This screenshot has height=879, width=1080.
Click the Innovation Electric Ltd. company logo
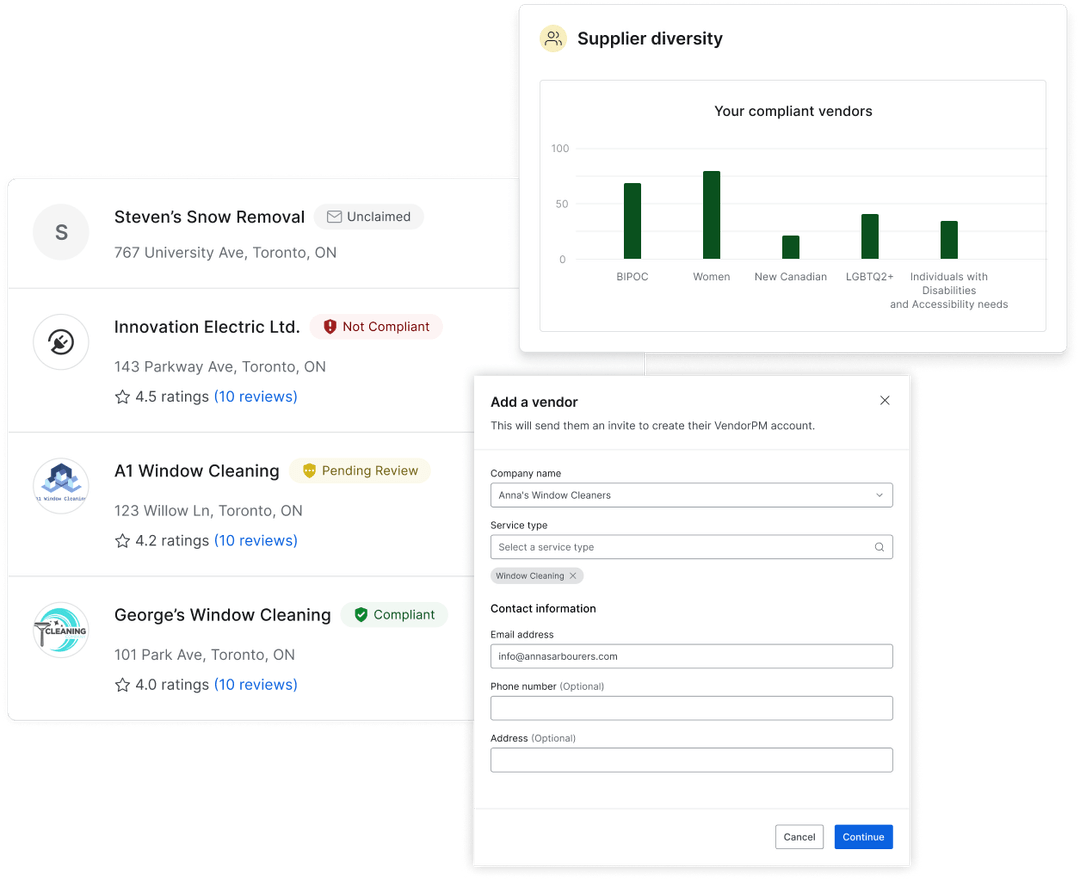[61, 342]
